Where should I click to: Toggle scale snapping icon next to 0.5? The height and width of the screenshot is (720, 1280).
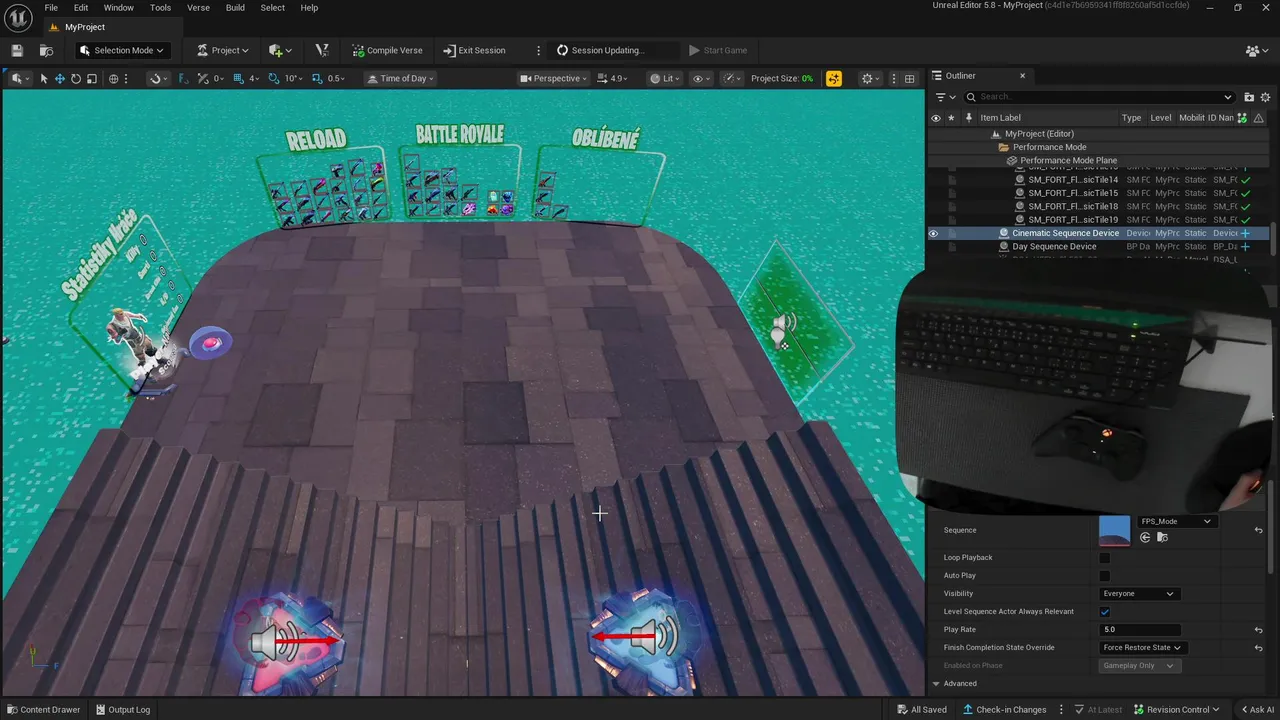tap(317, 78)
